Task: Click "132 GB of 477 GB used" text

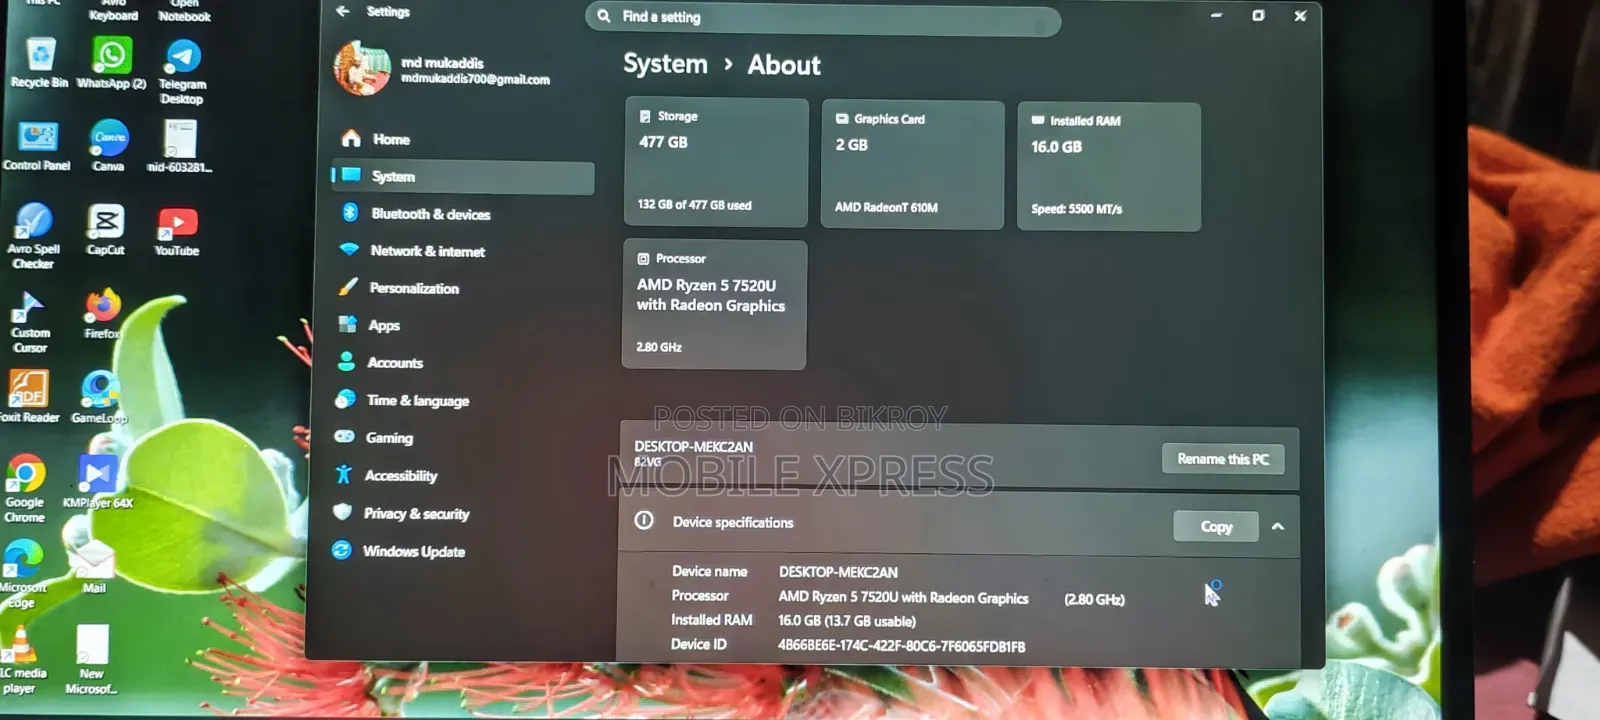Action: tap(694, 205)
